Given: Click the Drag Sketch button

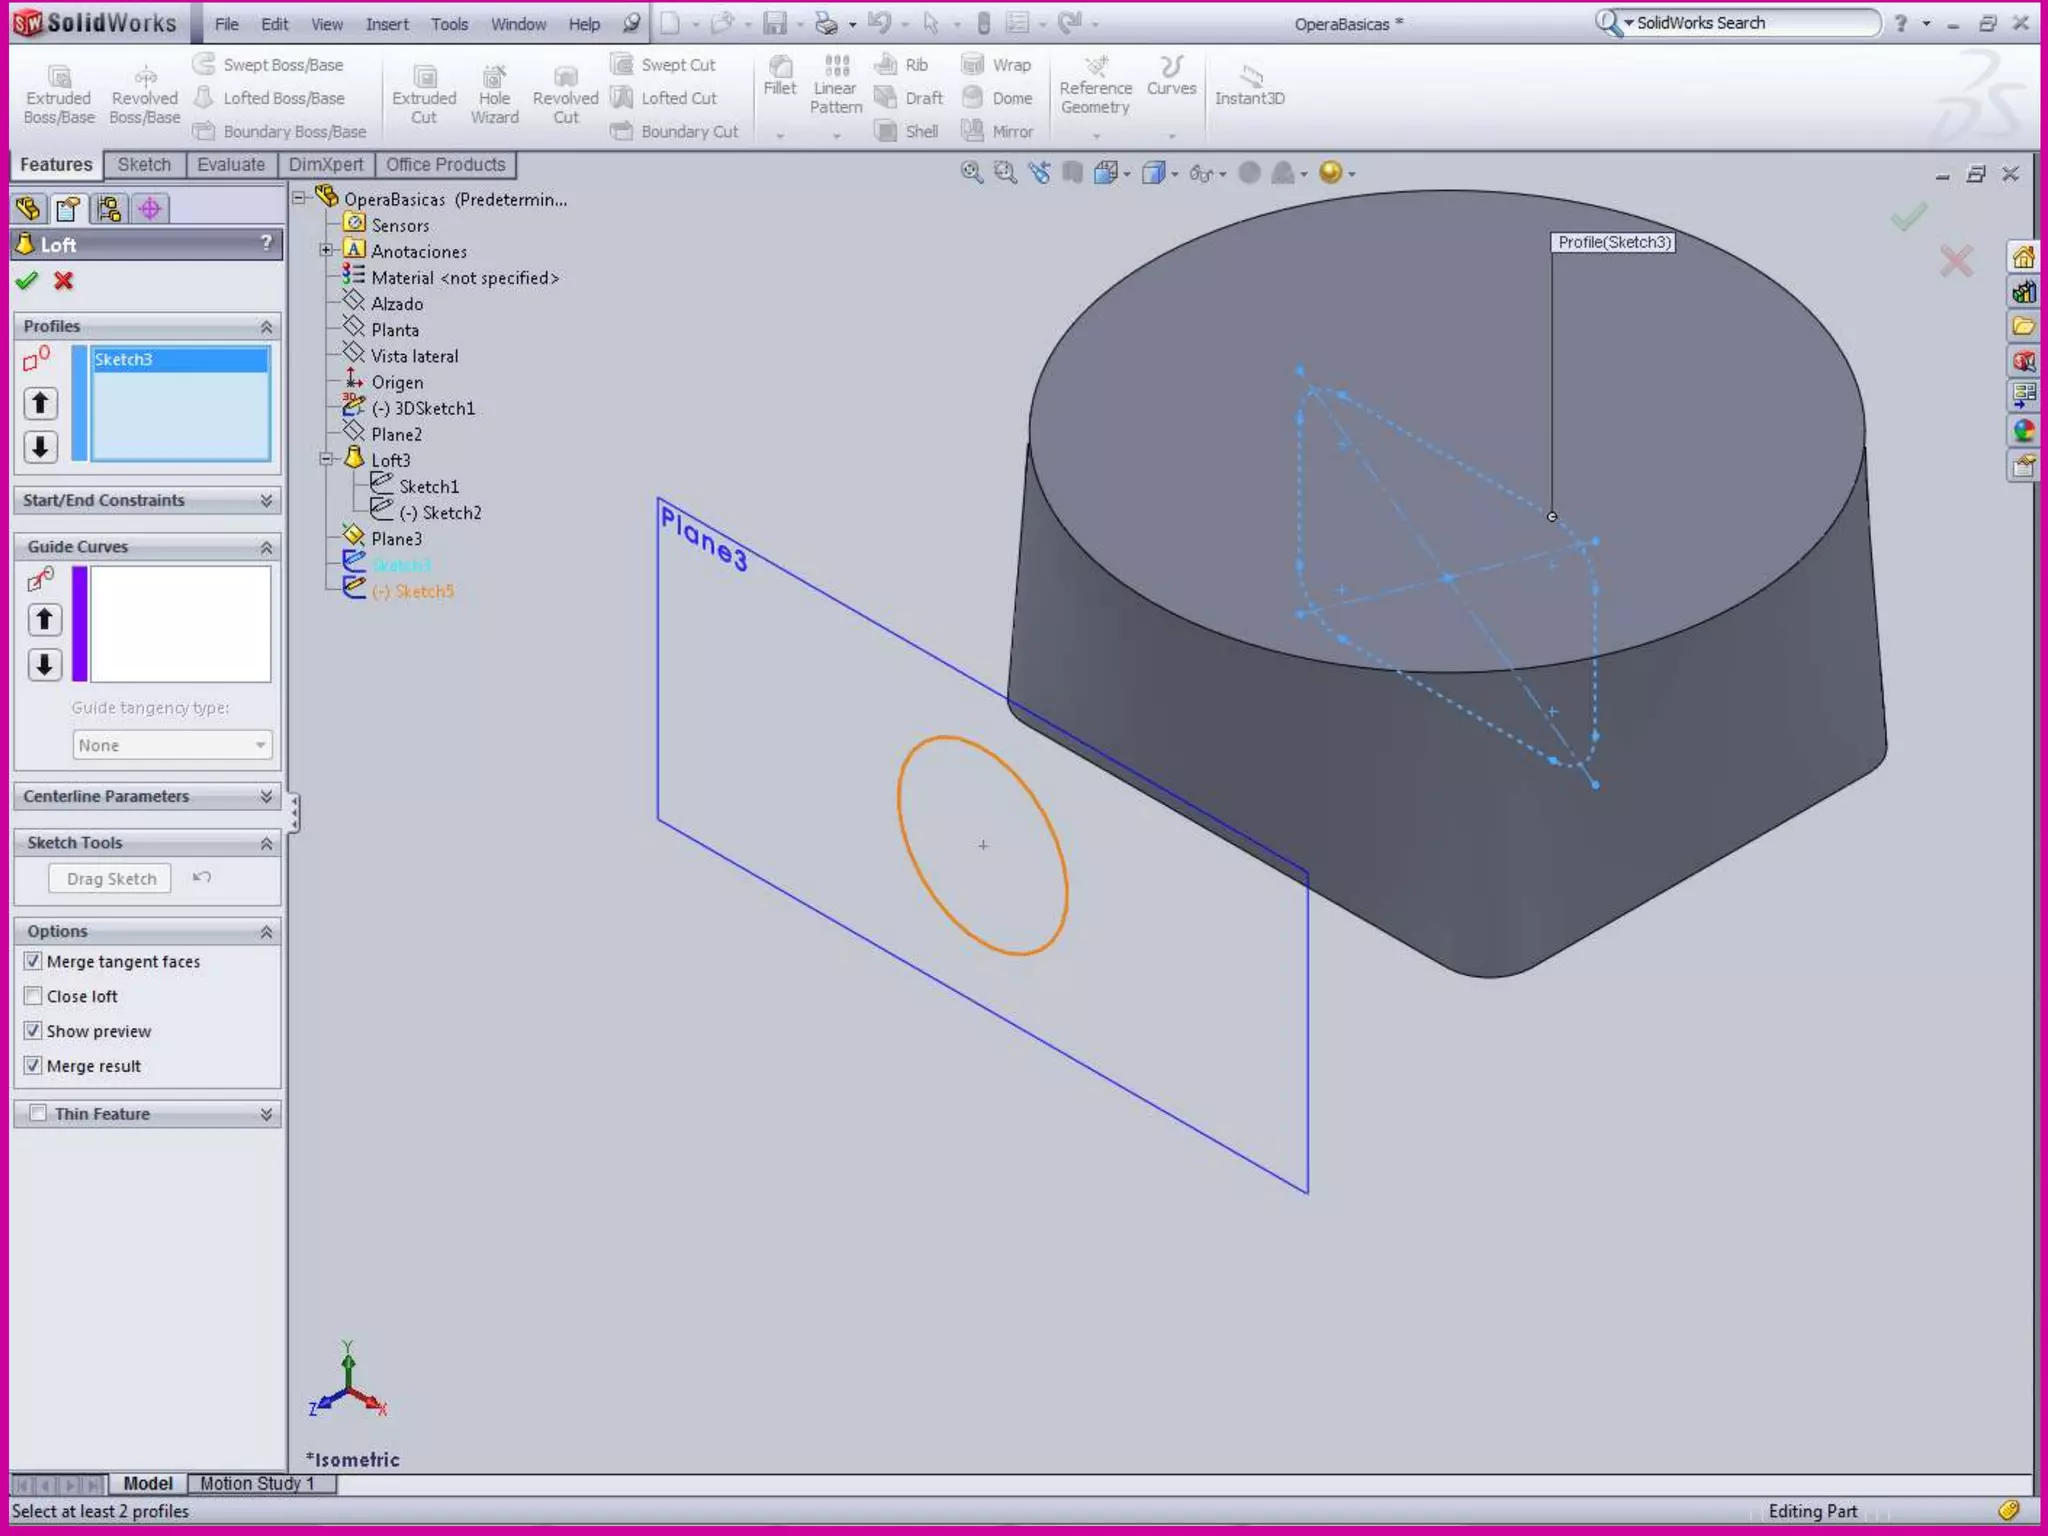Looking at the screenshot, I should (111, 879).
